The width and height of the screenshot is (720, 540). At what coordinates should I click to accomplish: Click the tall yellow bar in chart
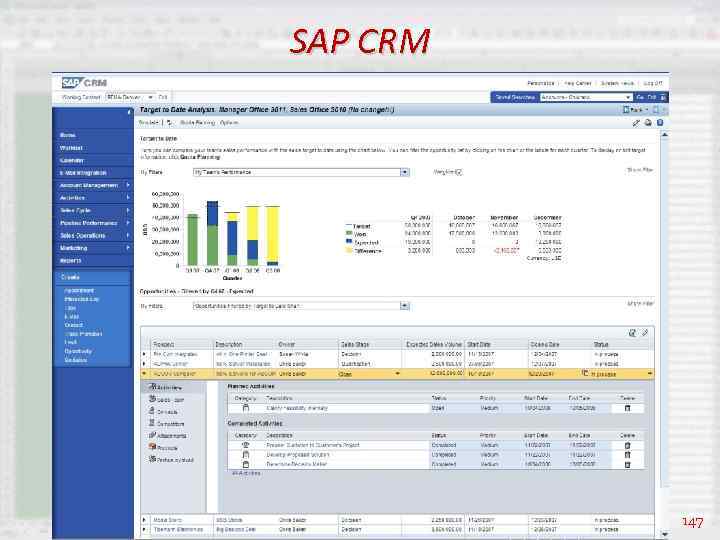click(x=273, y=234)
